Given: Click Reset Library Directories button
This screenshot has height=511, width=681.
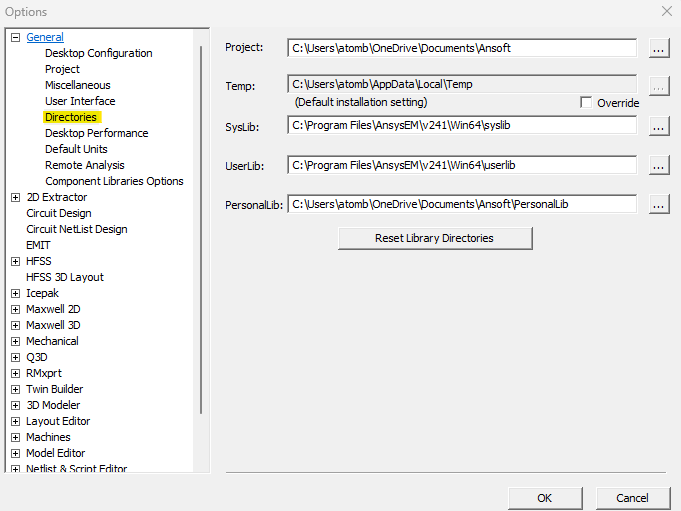Looking at the screenshot, I should tap(434, 238).
